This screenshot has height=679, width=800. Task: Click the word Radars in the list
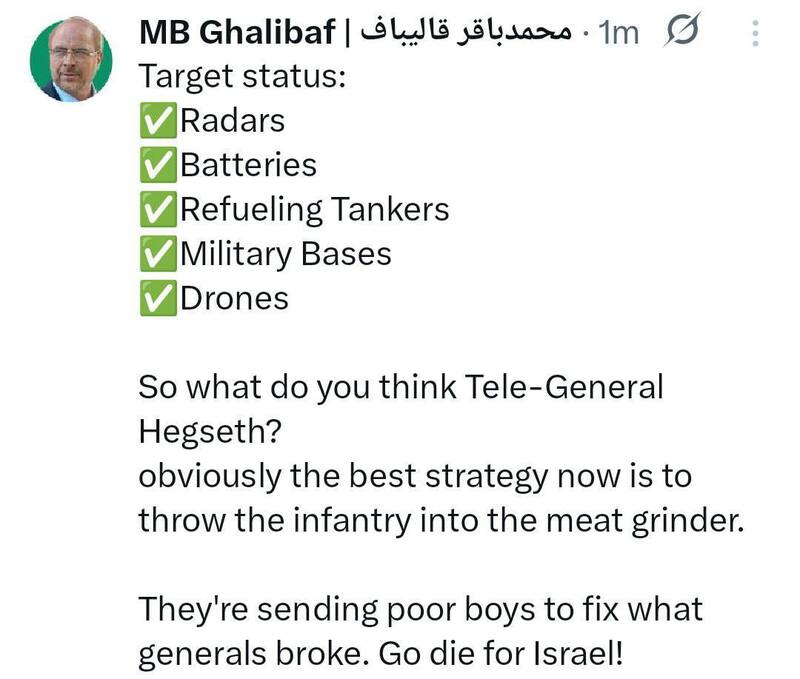pos(232,121)
